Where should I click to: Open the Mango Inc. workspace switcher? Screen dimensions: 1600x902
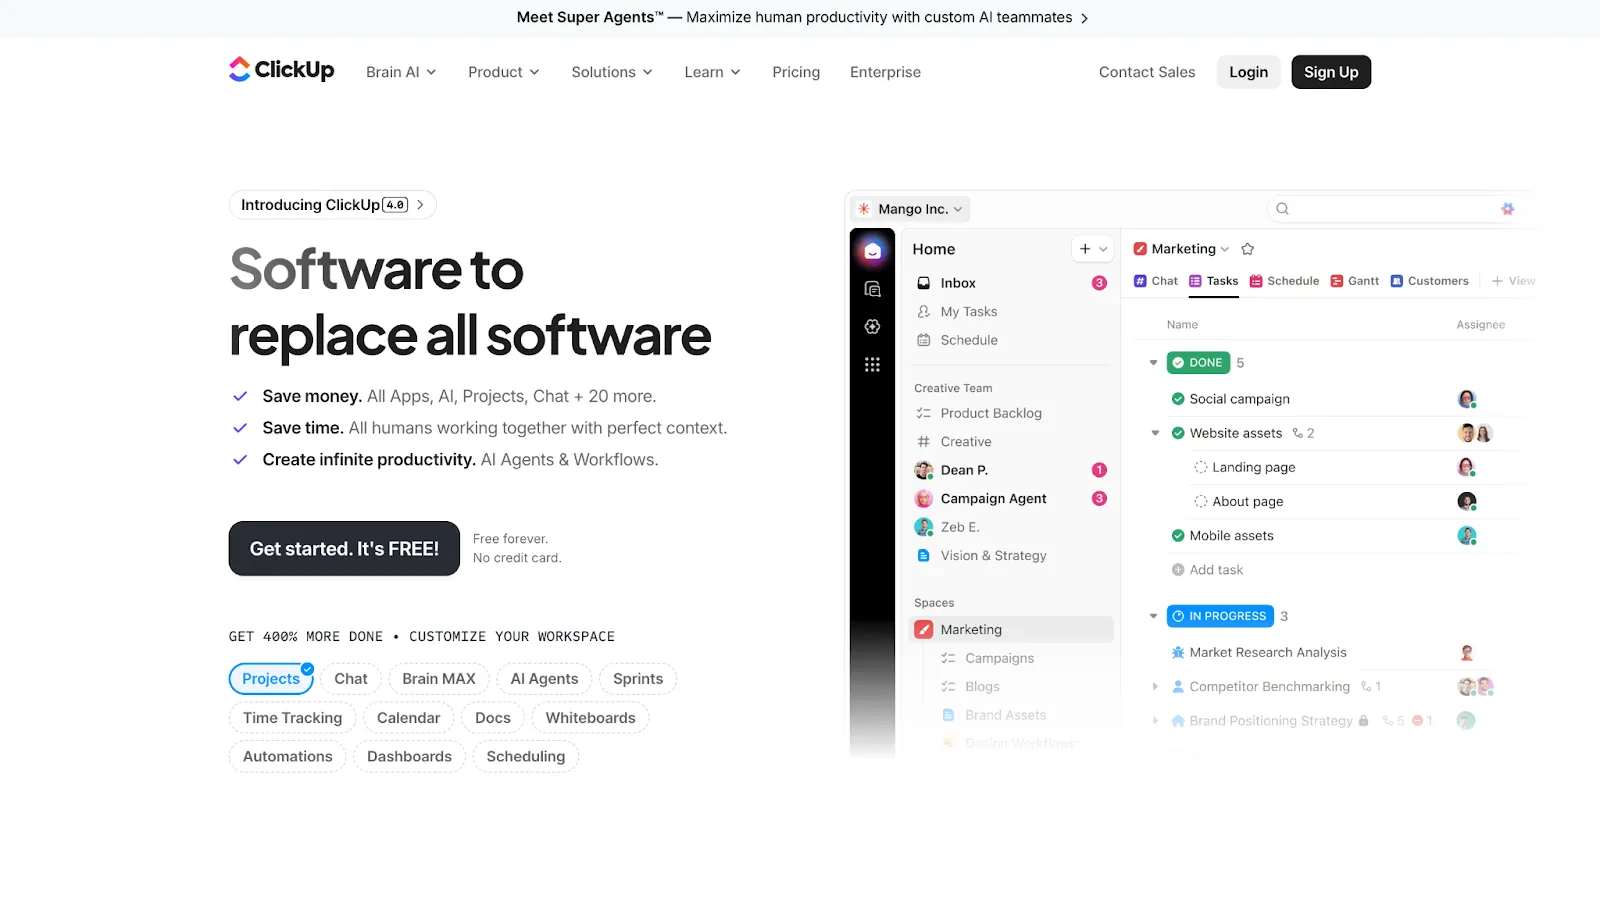910,209
